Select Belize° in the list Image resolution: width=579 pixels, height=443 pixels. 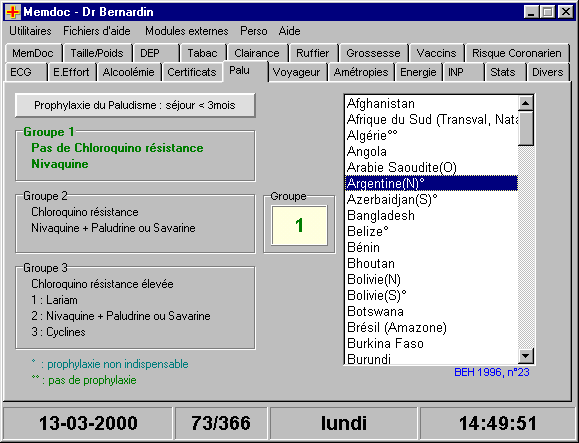[431, 231]
